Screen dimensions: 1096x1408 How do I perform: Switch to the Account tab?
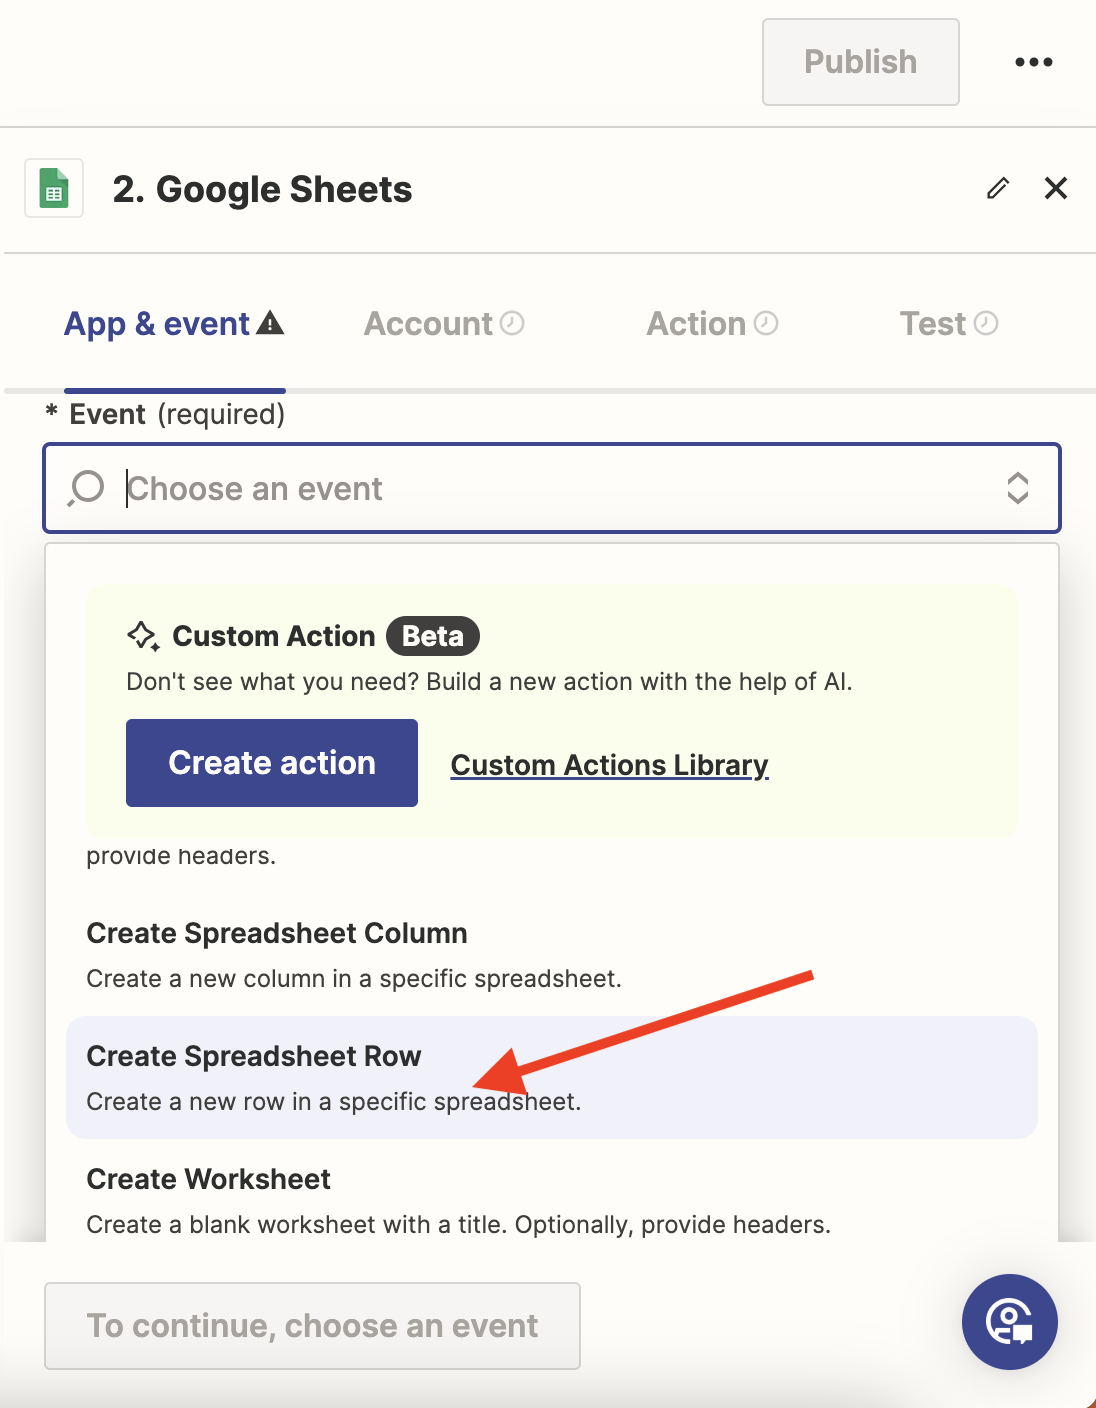(429, 324)
